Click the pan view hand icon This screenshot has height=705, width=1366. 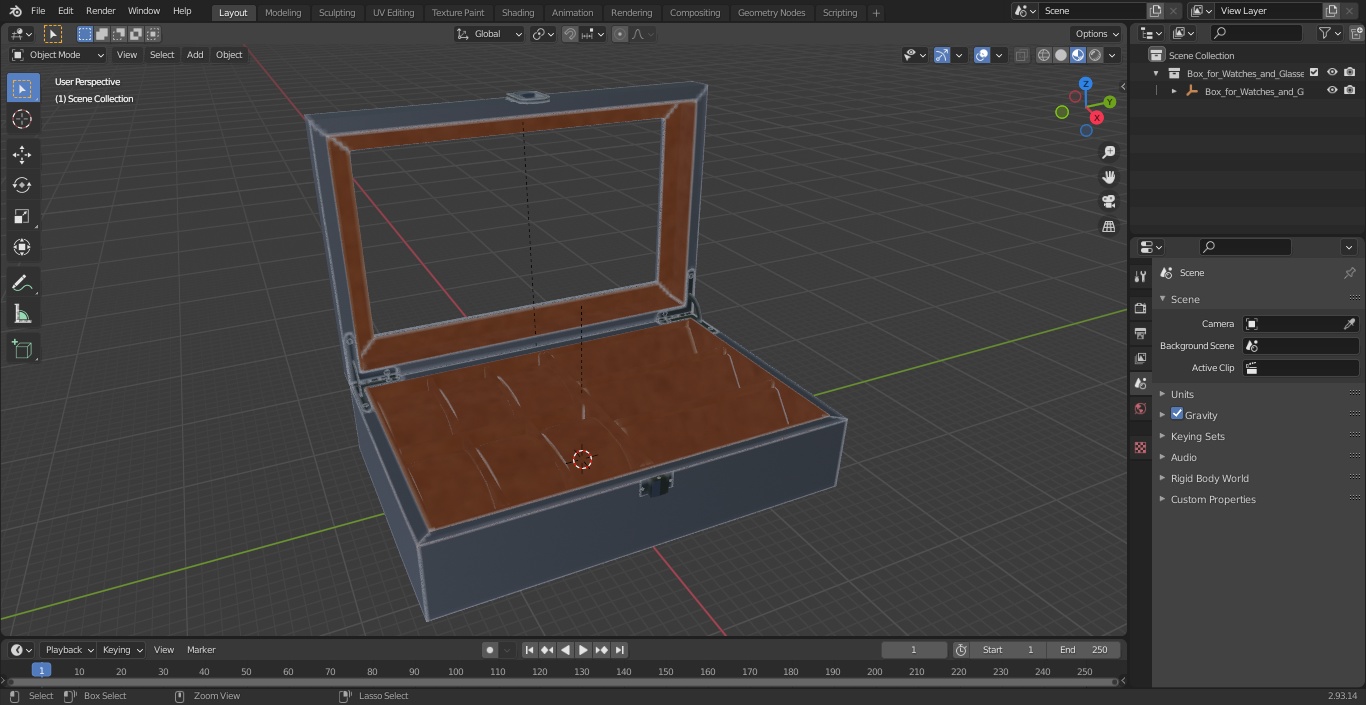coord(1108,177)
